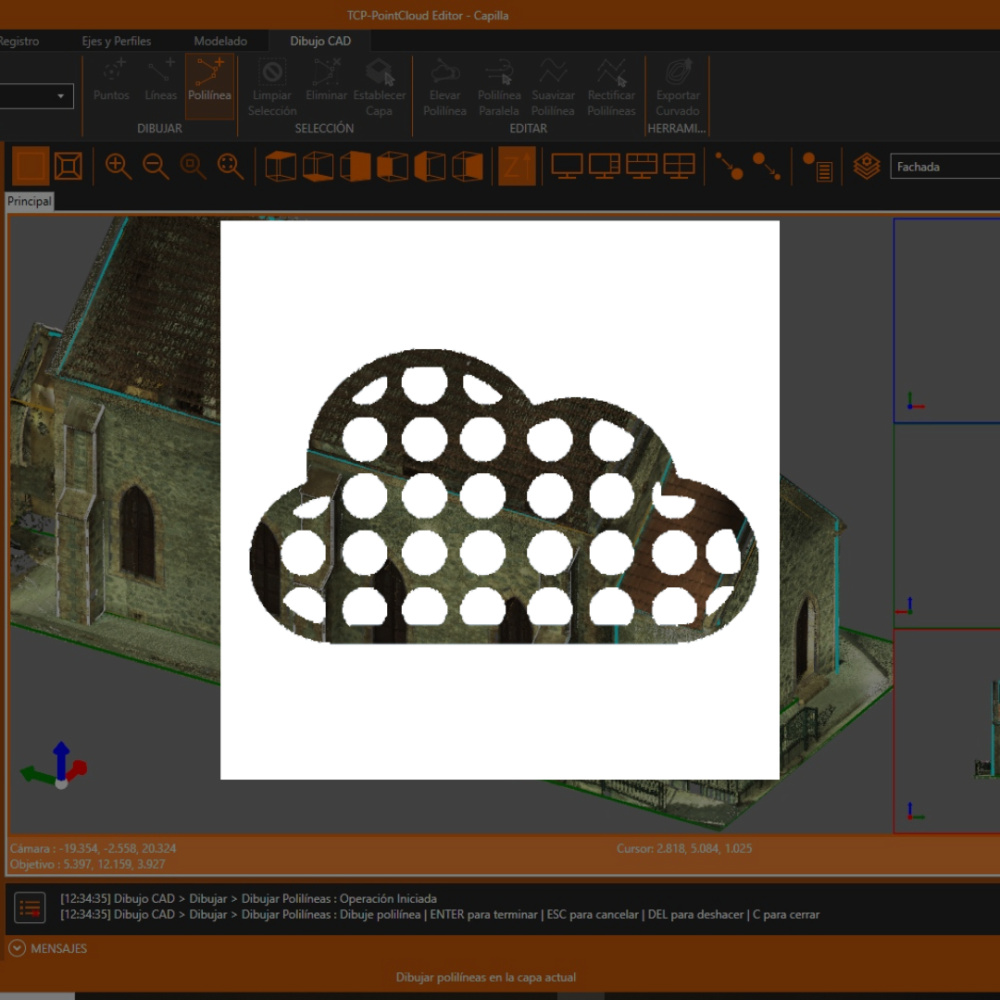Click the red-bordered bottom side viewport

coord(946,731)
